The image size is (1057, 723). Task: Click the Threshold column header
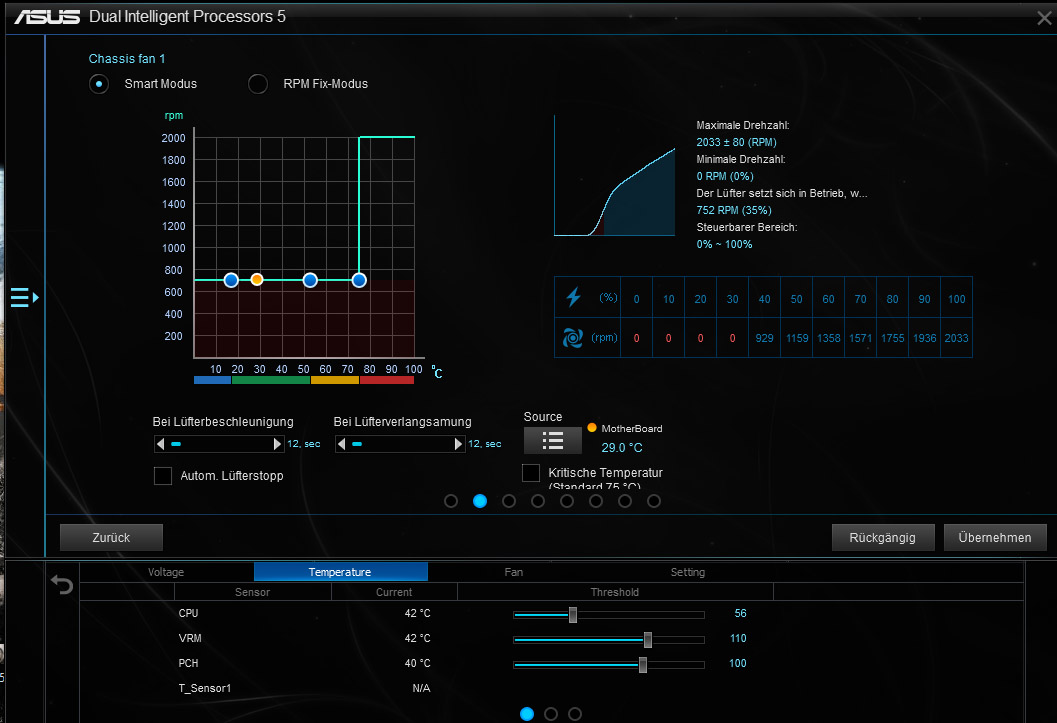point(615,592)
